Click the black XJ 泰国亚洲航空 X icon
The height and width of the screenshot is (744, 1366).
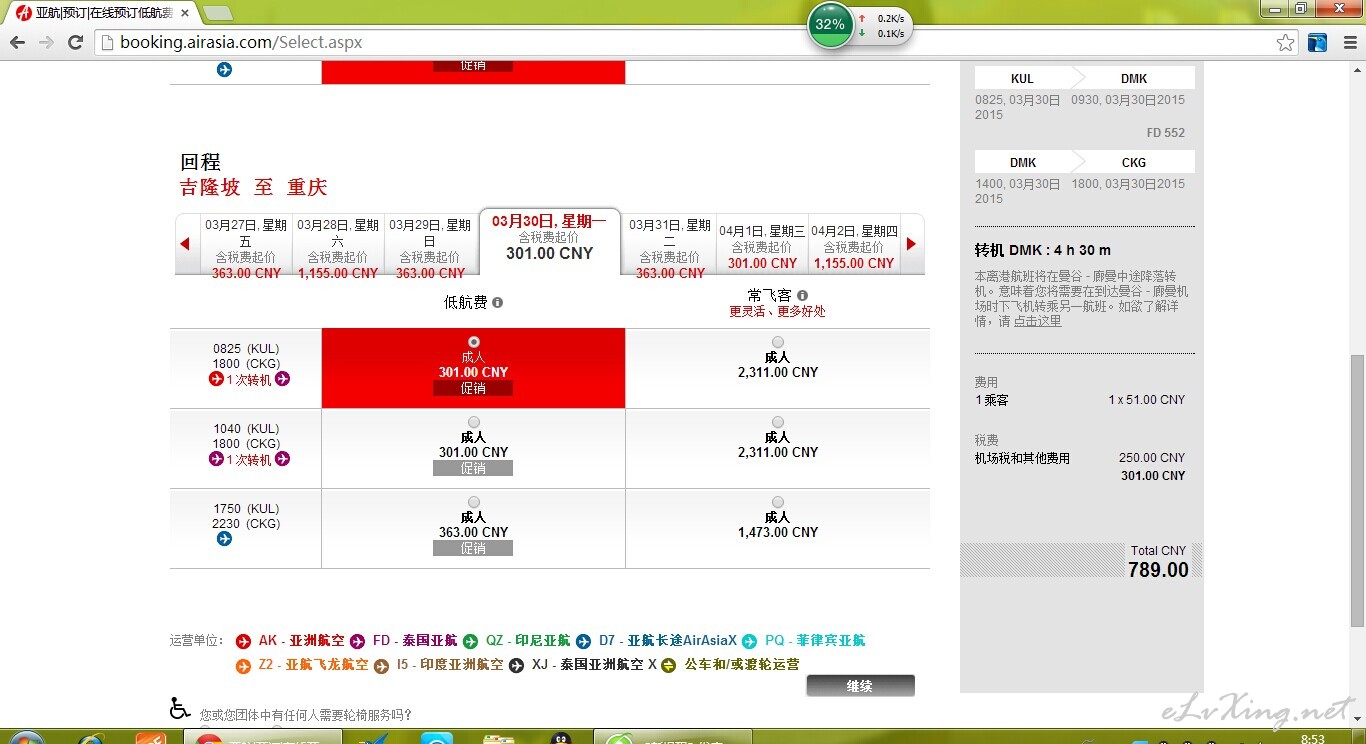tap(516, 666)
